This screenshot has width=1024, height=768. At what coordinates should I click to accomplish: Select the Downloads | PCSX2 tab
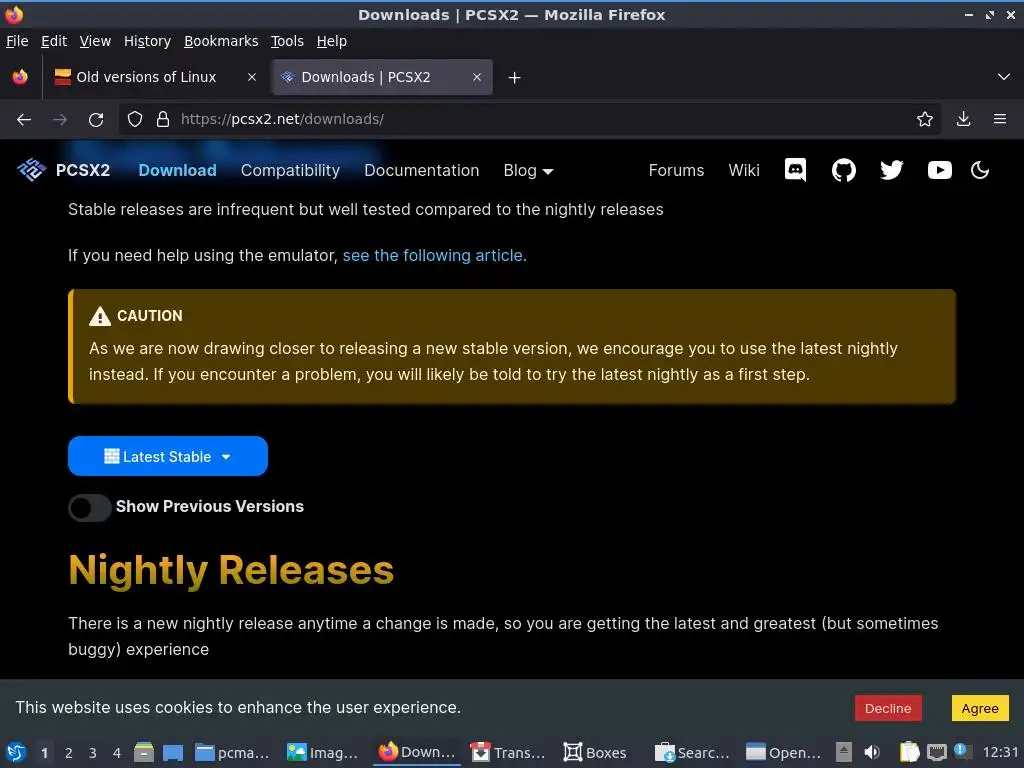(x=383, y=77)
